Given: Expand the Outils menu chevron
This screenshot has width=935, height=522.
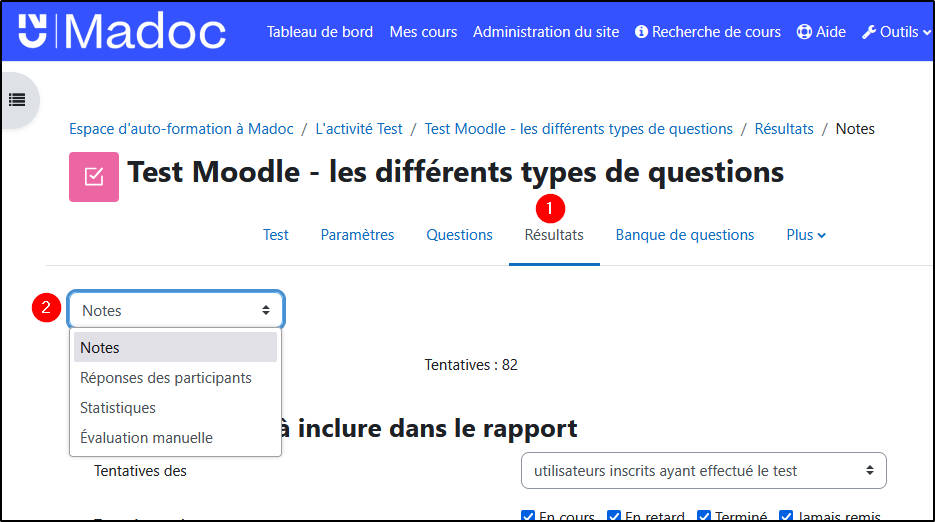Looking at the screenshot, I should pos(926,33).
